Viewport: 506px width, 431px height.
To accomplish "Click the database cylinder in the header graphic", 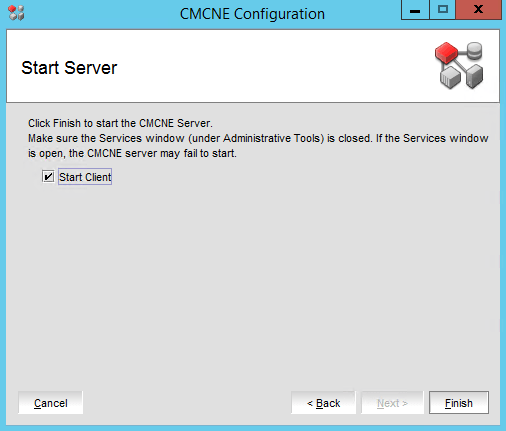I will [474, 51].
